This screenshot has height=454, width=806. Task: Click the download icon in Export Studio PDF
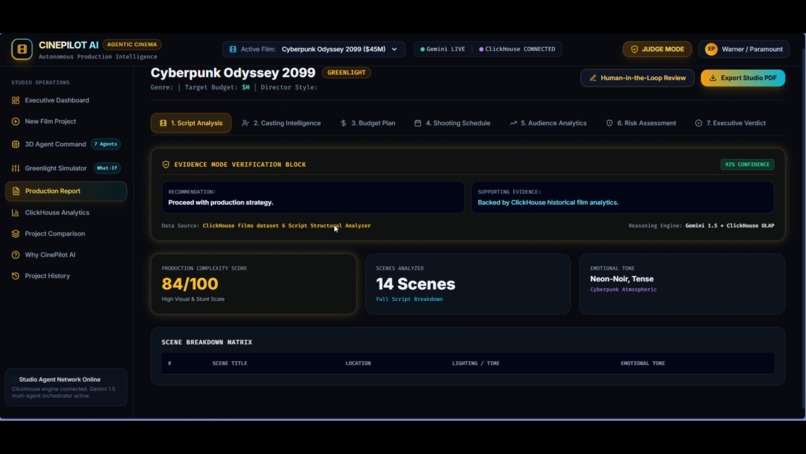pyautogui.click(x=712, y=78)
